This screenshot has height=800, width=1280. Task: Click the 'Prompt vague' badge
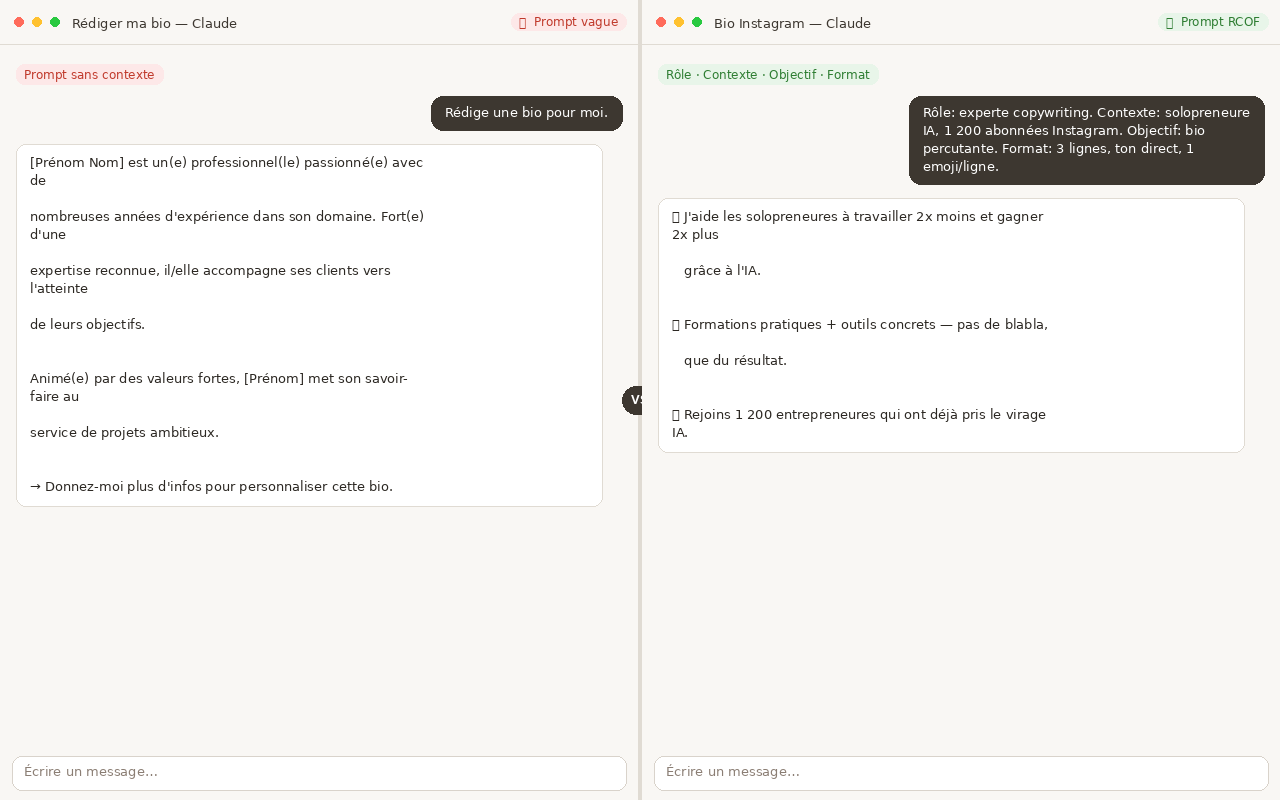569,22
